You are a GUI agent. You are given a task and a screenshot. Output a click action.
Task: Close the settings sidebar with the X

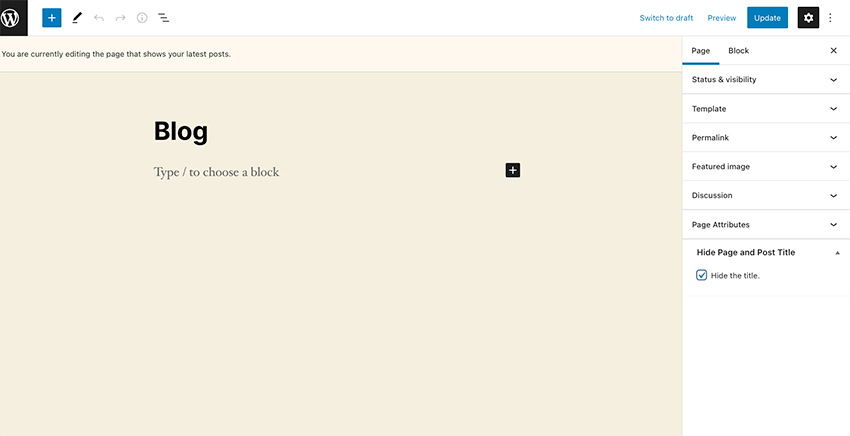point(834,50)
